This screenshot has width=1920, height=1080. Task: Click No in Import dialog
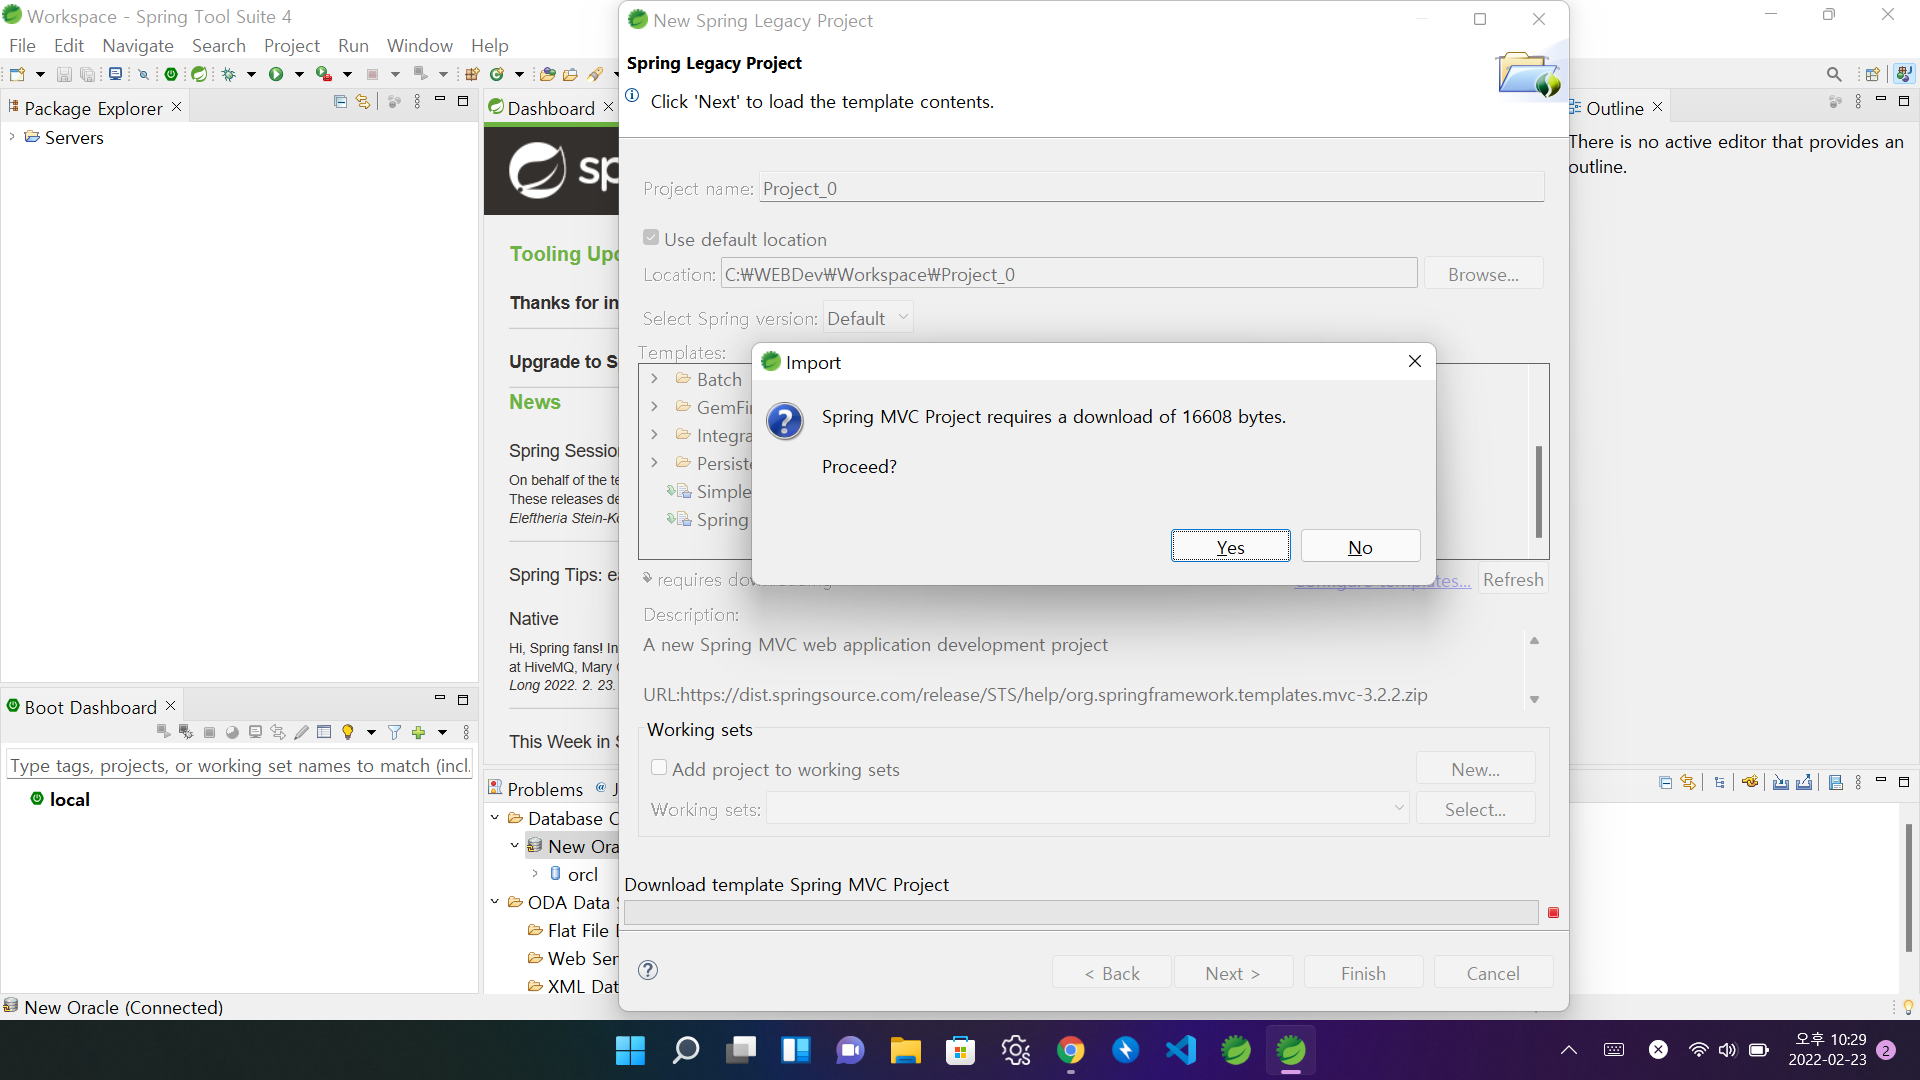point(1360,547)
